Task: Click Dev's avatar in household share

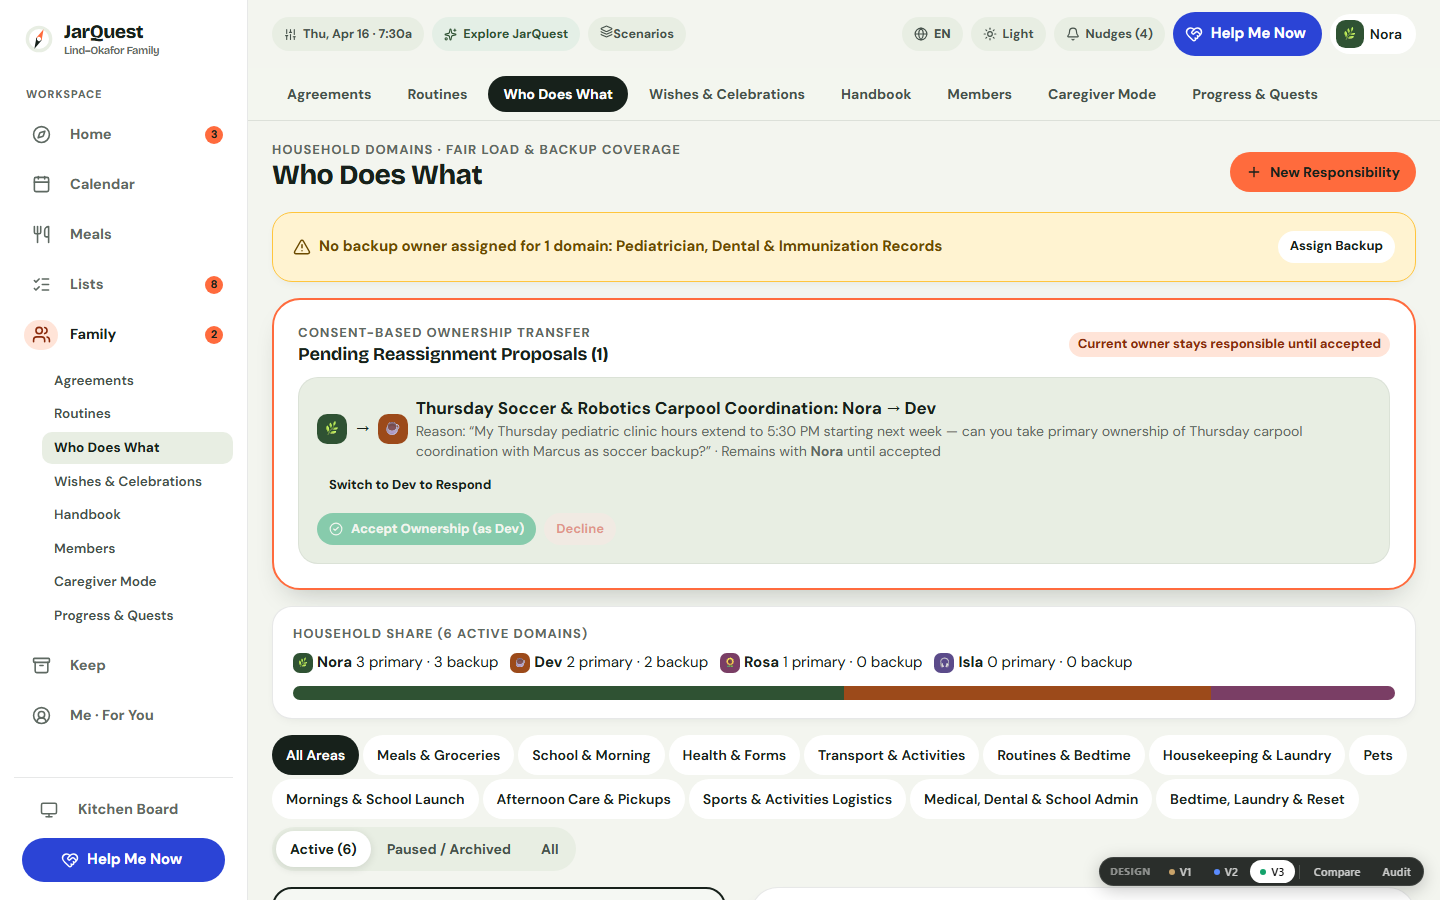Action: (x=519, y=662)
